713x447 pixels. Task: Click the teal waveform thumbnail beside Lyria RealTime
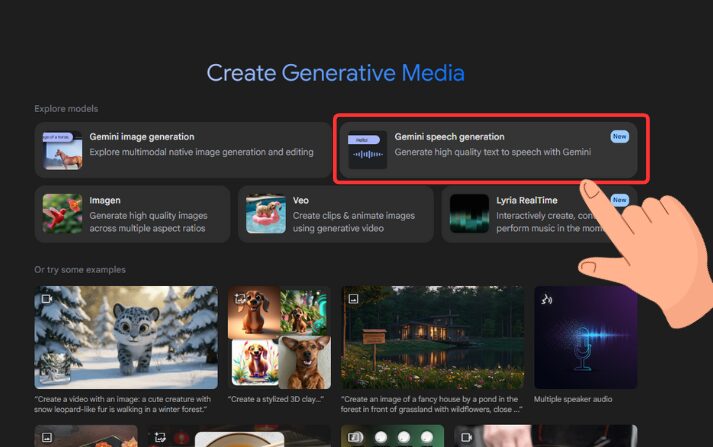469,214
